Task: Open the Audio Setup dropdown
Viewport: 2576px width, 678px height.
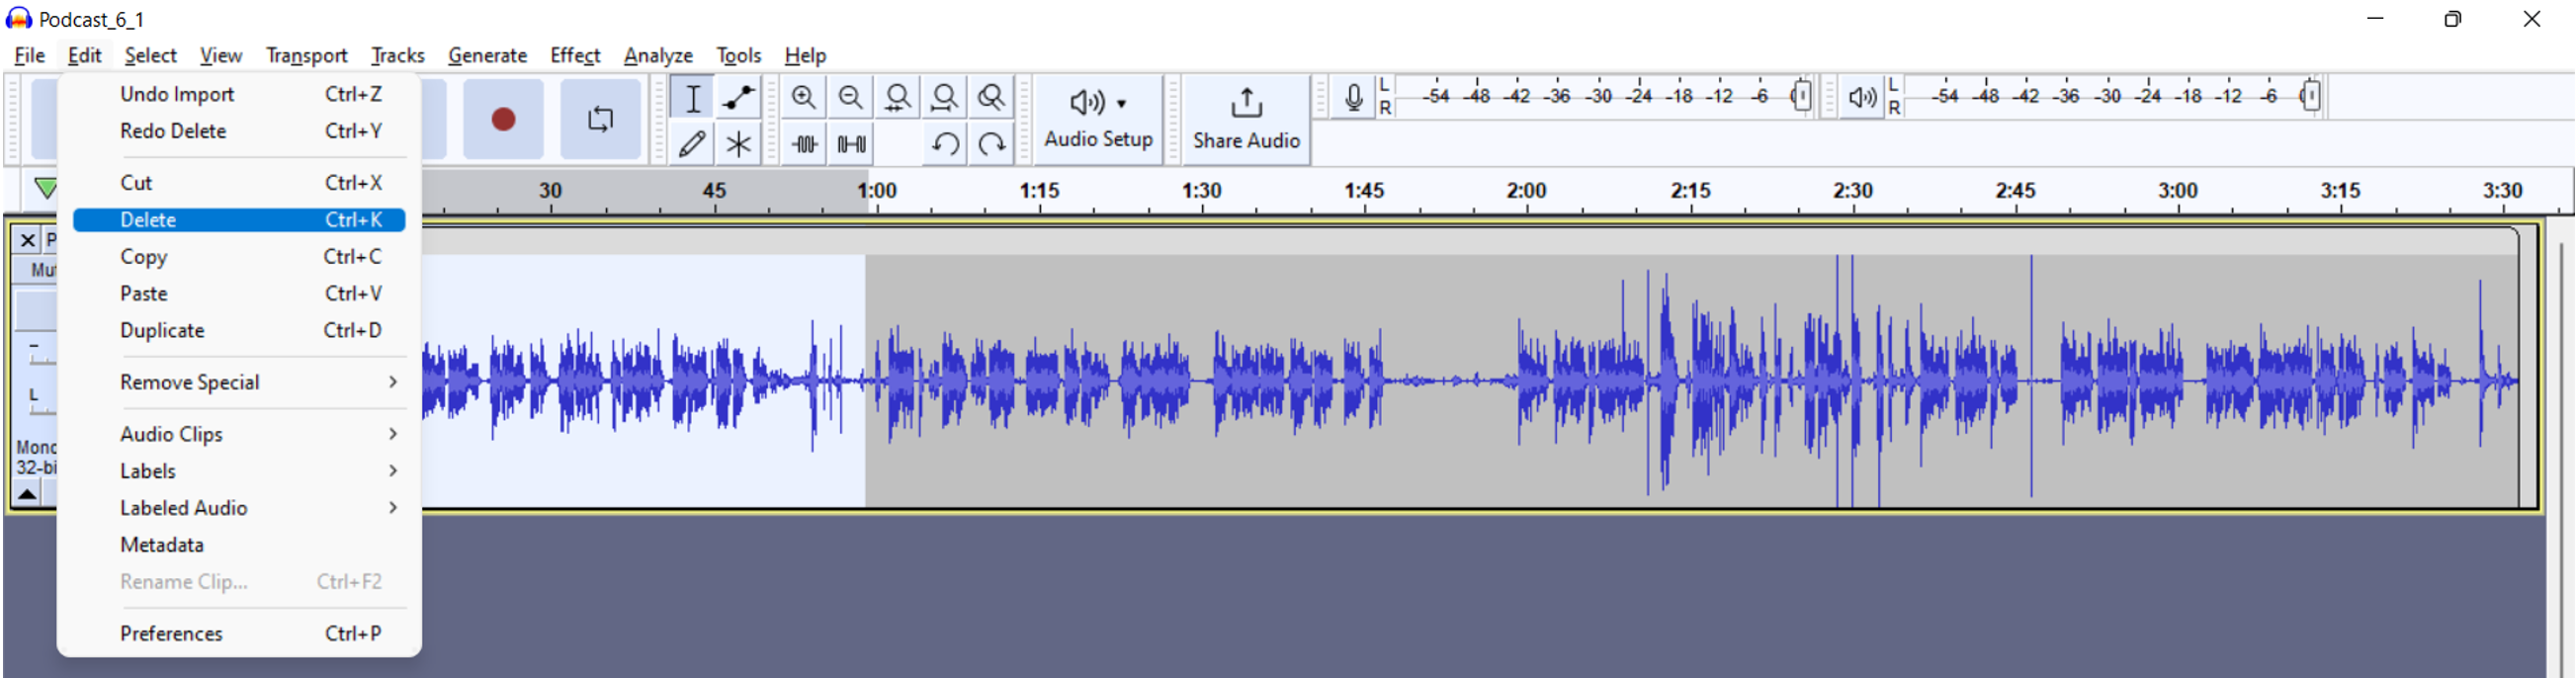Action: pos(1098,119)
